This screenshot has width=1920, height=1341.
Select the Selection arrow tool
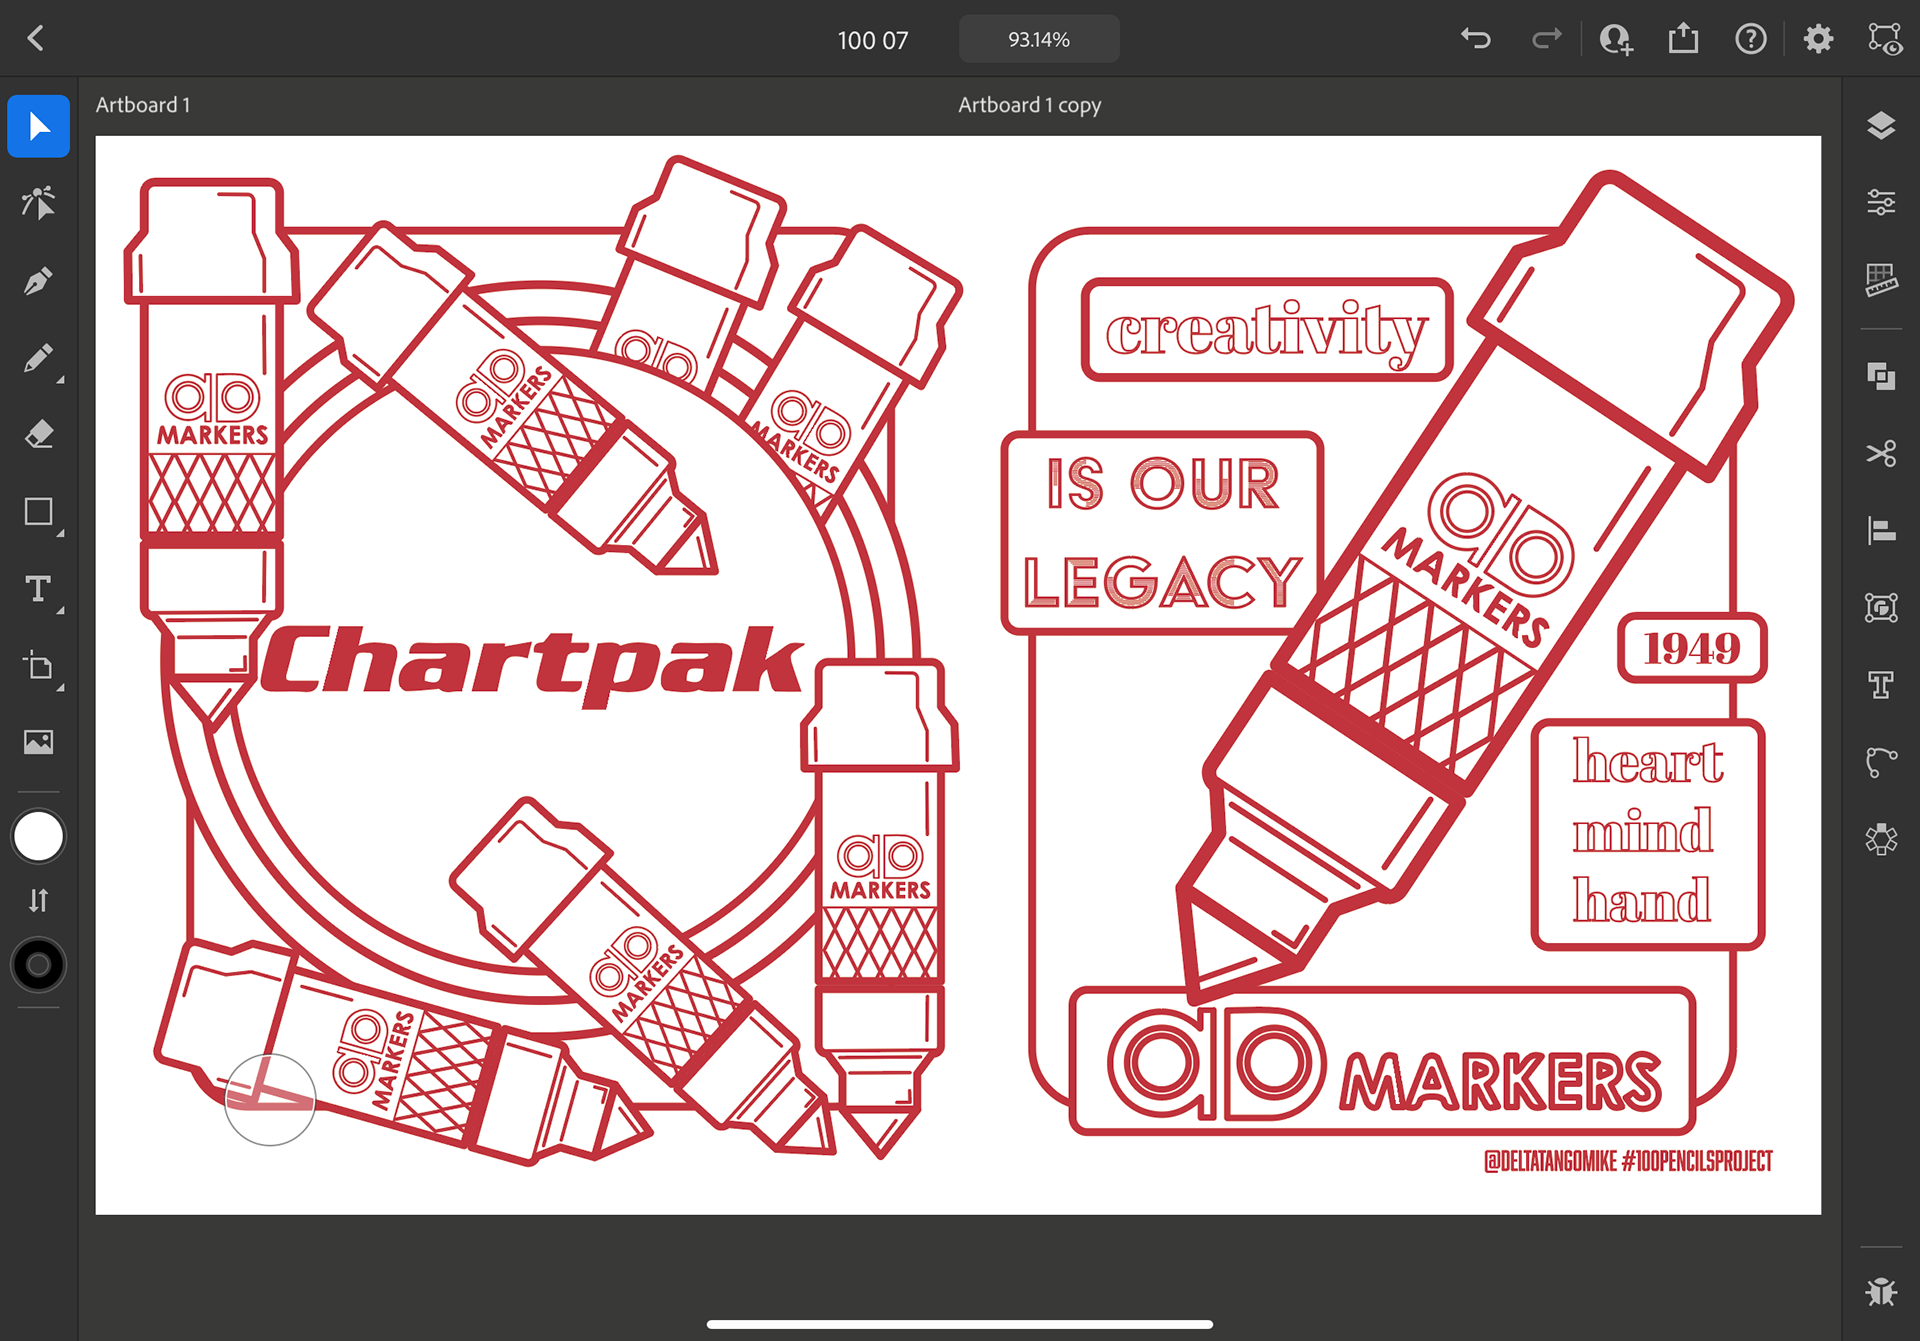[x=38, y=126]
